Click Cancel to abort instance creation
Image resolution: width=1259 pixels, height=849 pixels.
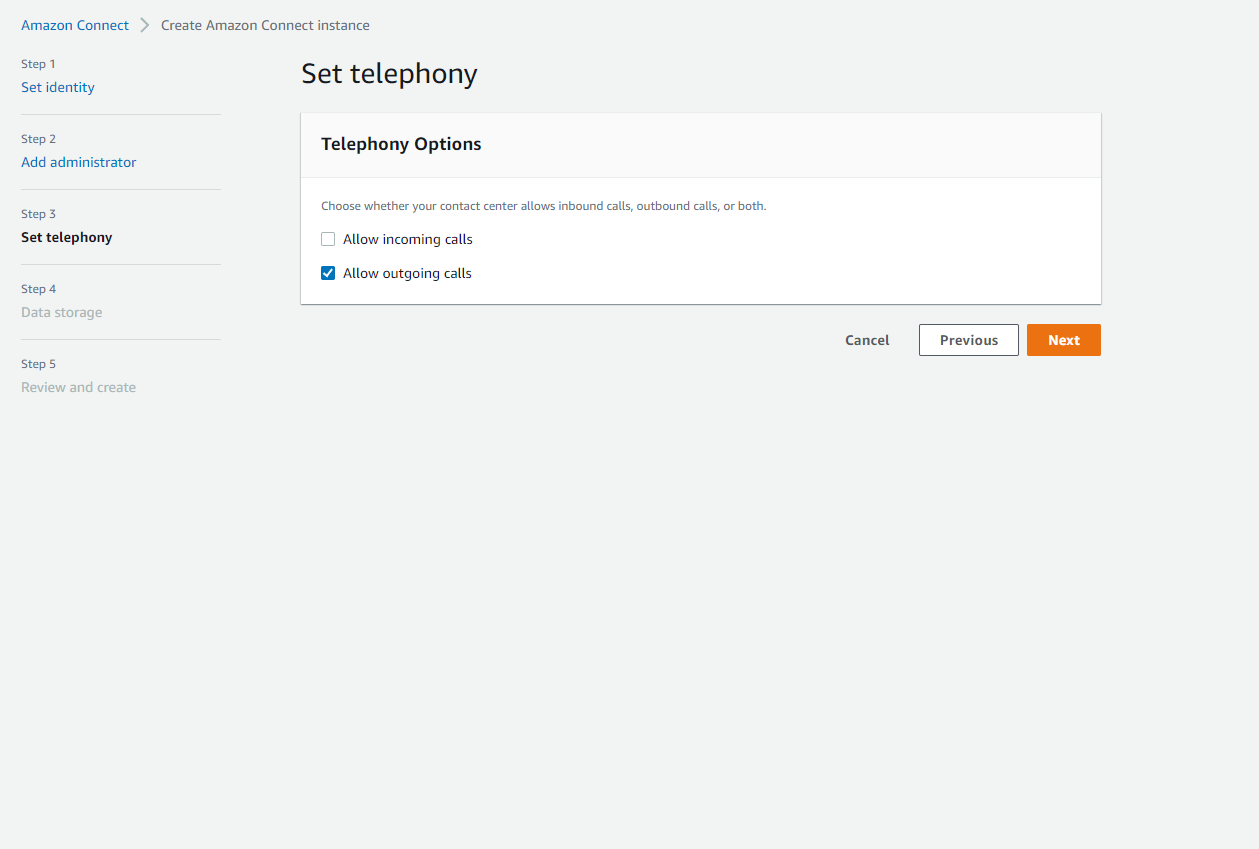click(866, 340)
